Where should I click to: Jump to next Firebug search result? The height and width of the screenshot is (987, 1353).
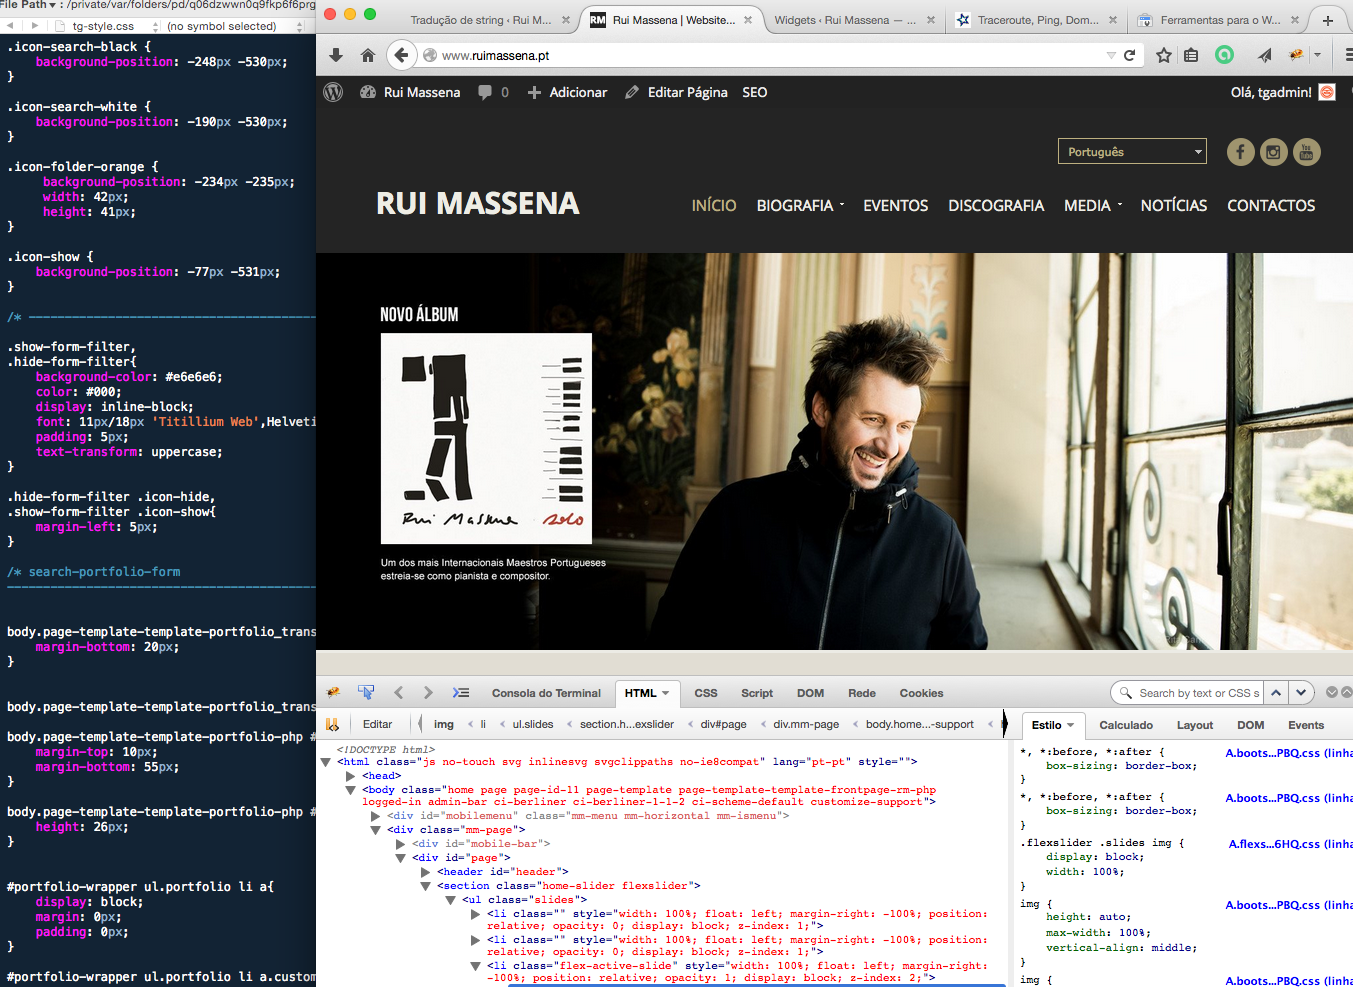pyautogui.click(x=1300, y=692)
